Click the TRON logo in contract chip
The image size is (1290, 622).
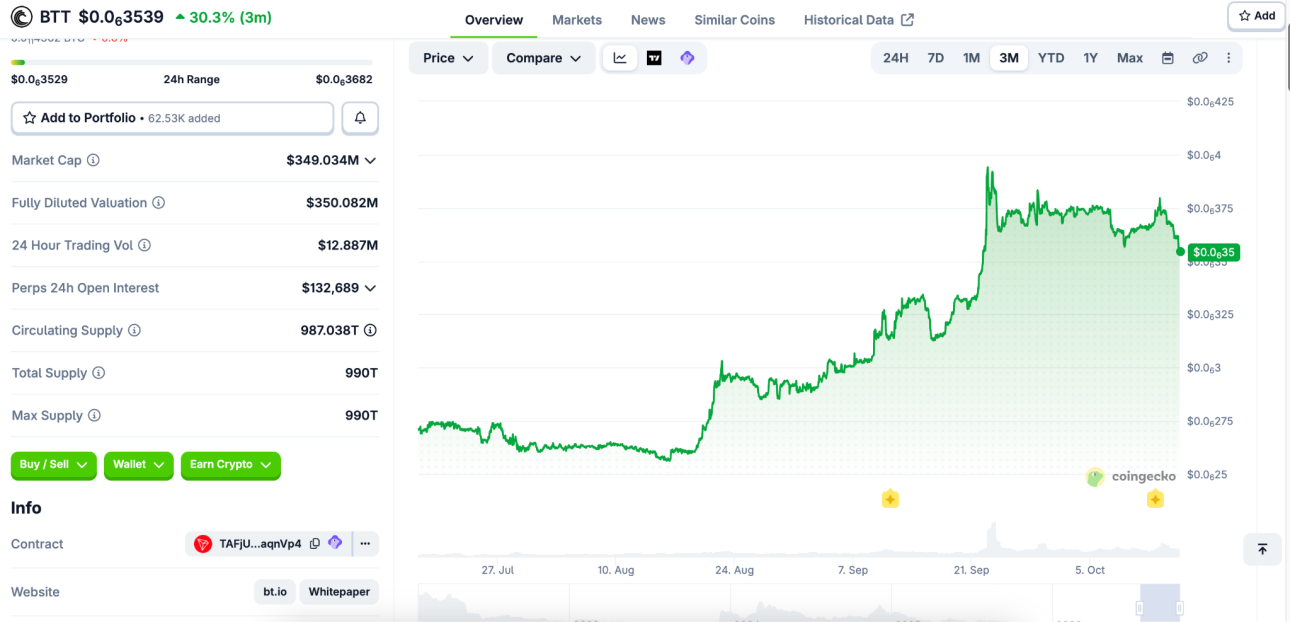tap(203, 544)
